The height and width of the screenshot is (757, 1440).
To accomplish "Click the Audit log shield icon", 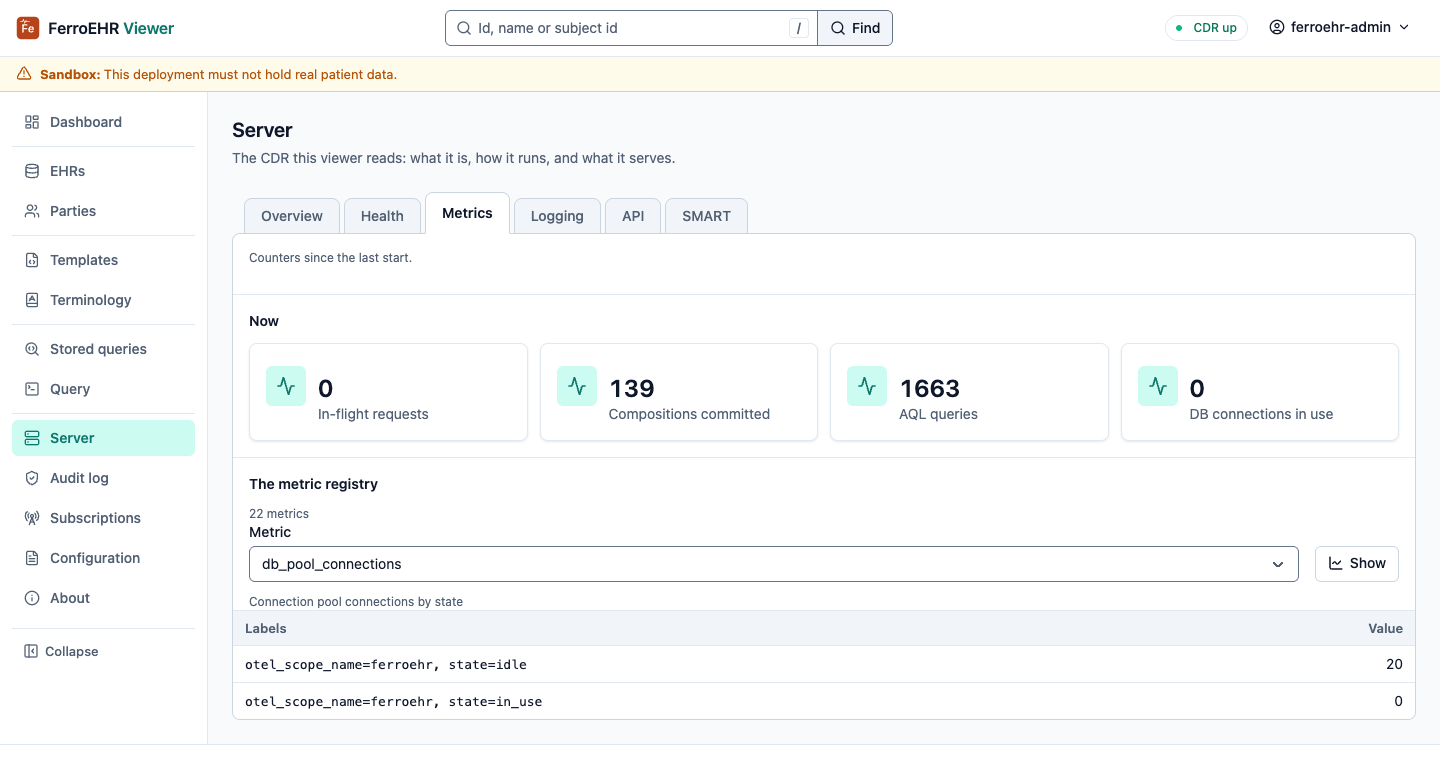I will point(32,478).
